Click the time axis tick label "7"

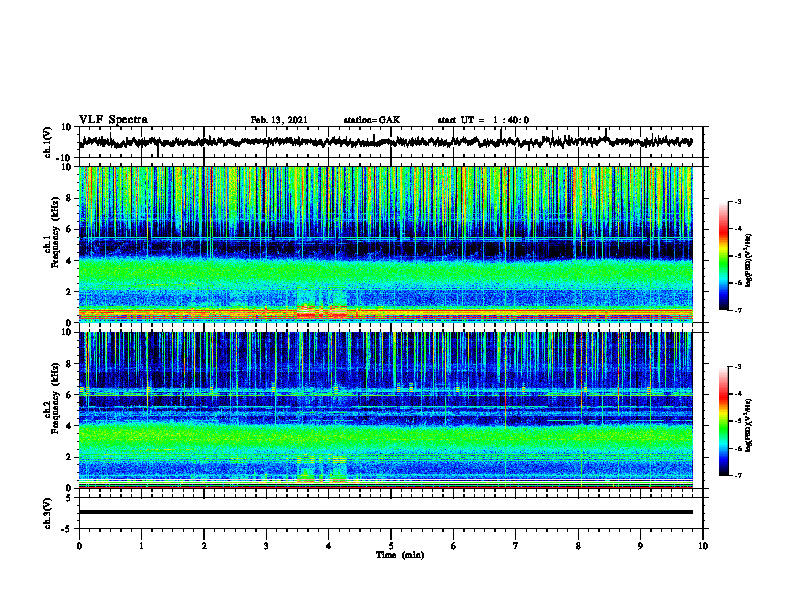pos(516,546)
